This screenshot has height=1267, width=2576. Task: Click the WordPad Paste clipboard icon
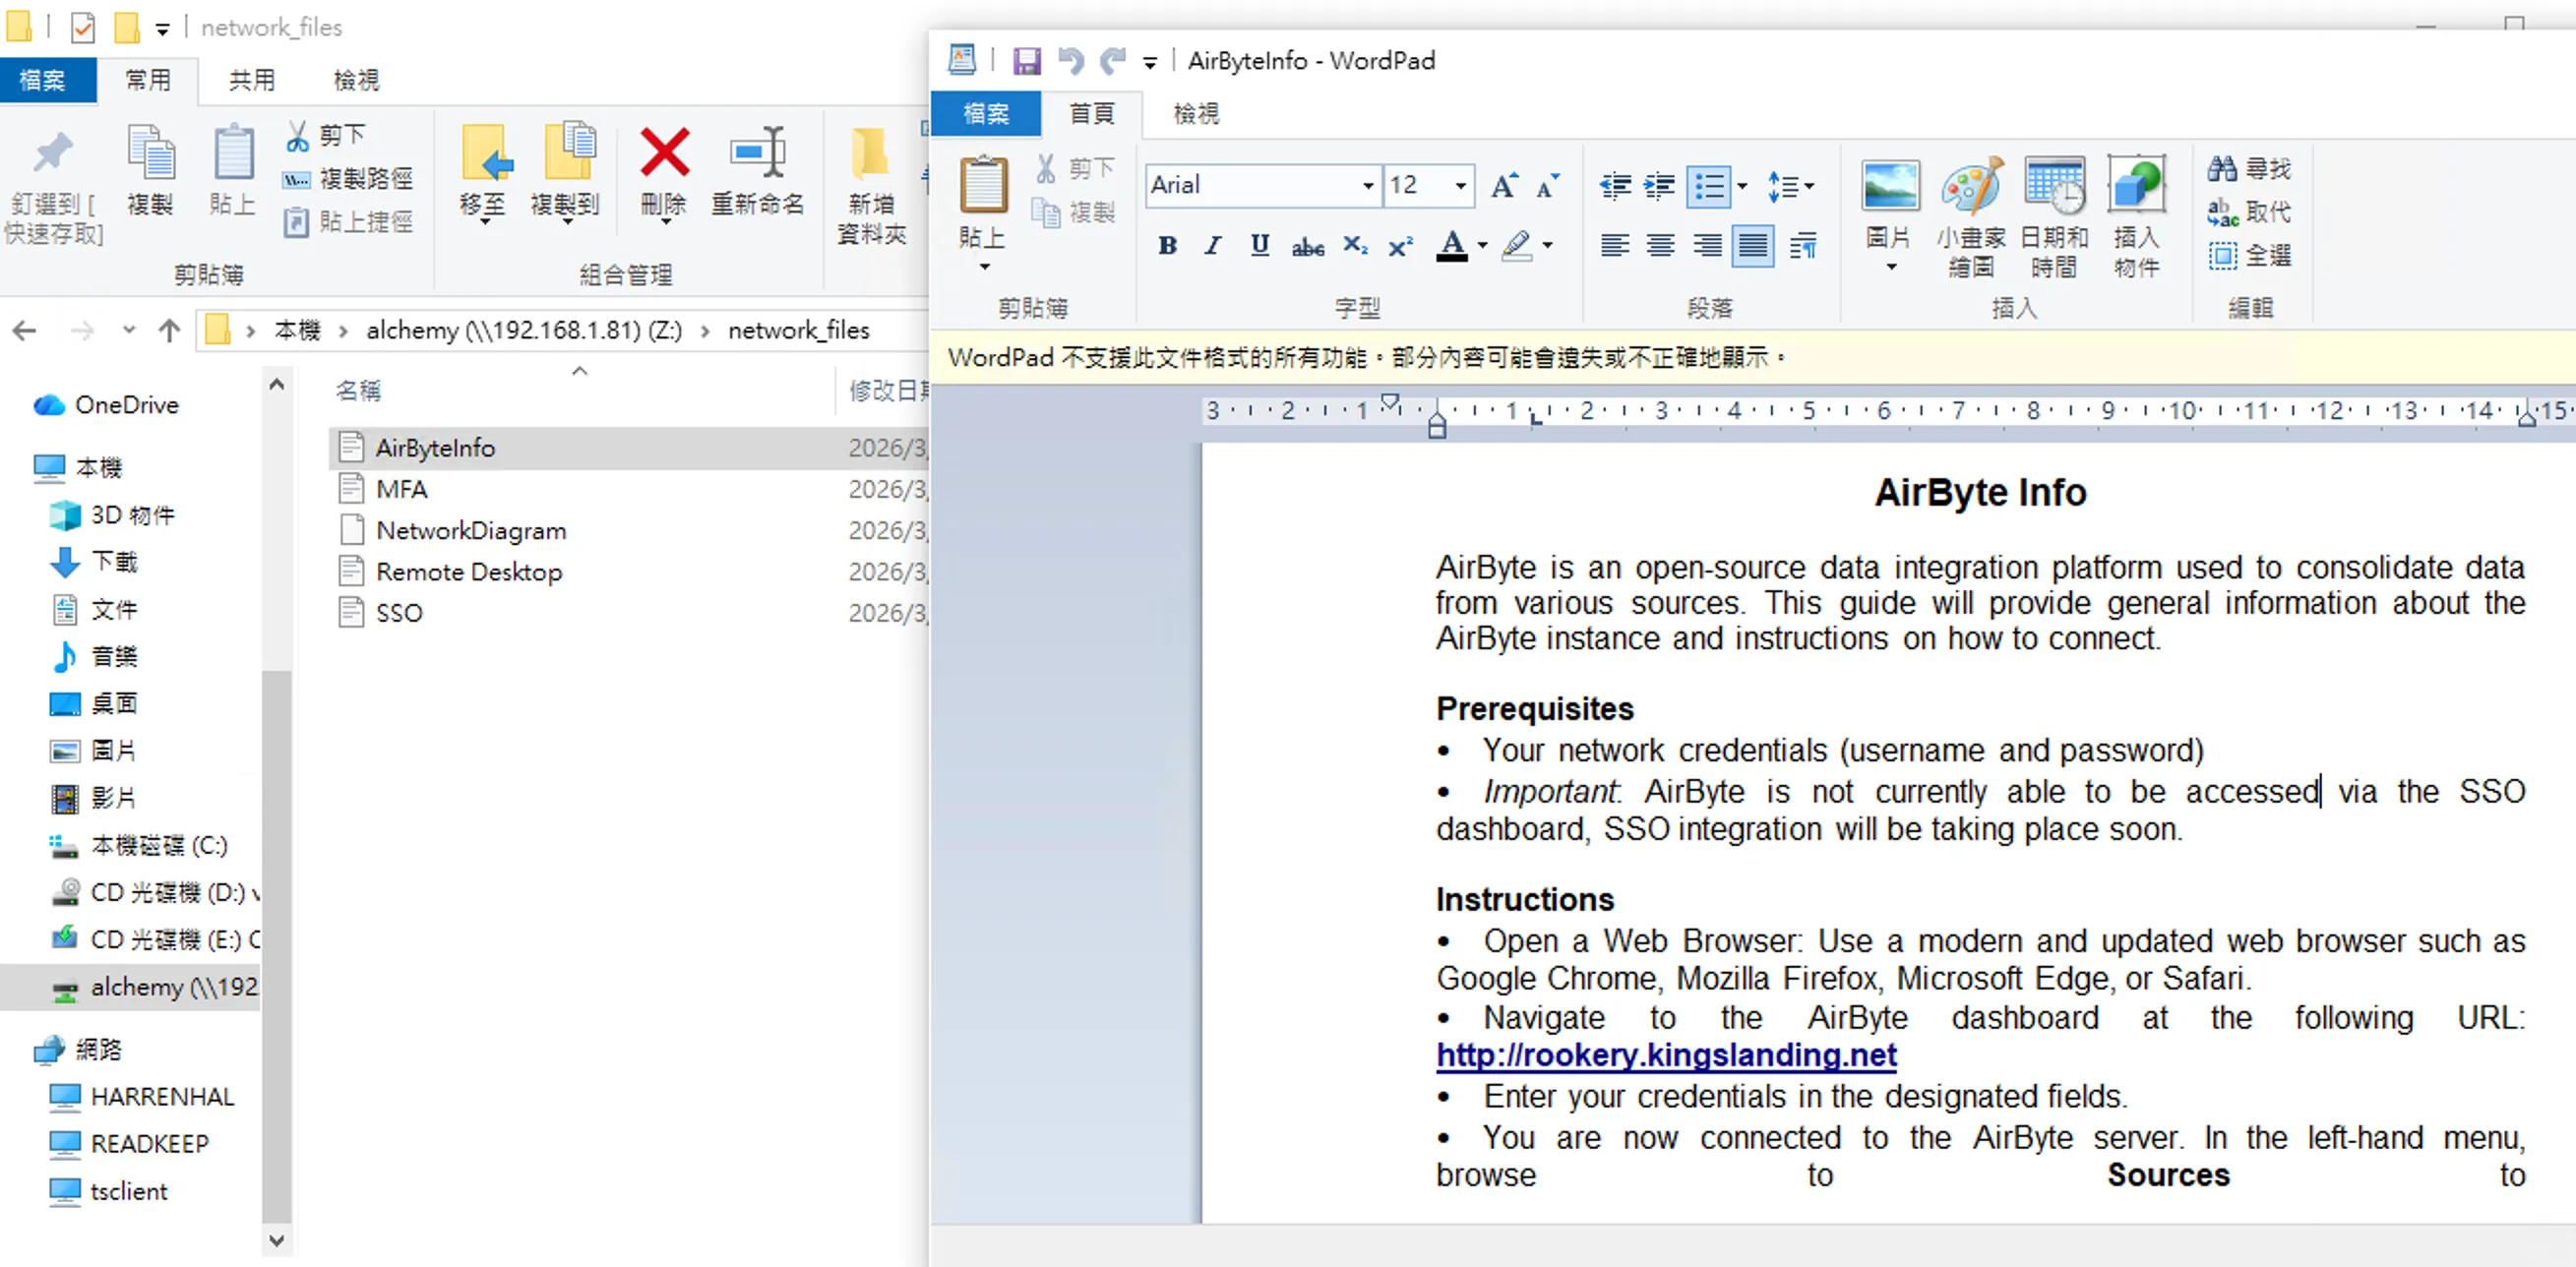(983, 185)
